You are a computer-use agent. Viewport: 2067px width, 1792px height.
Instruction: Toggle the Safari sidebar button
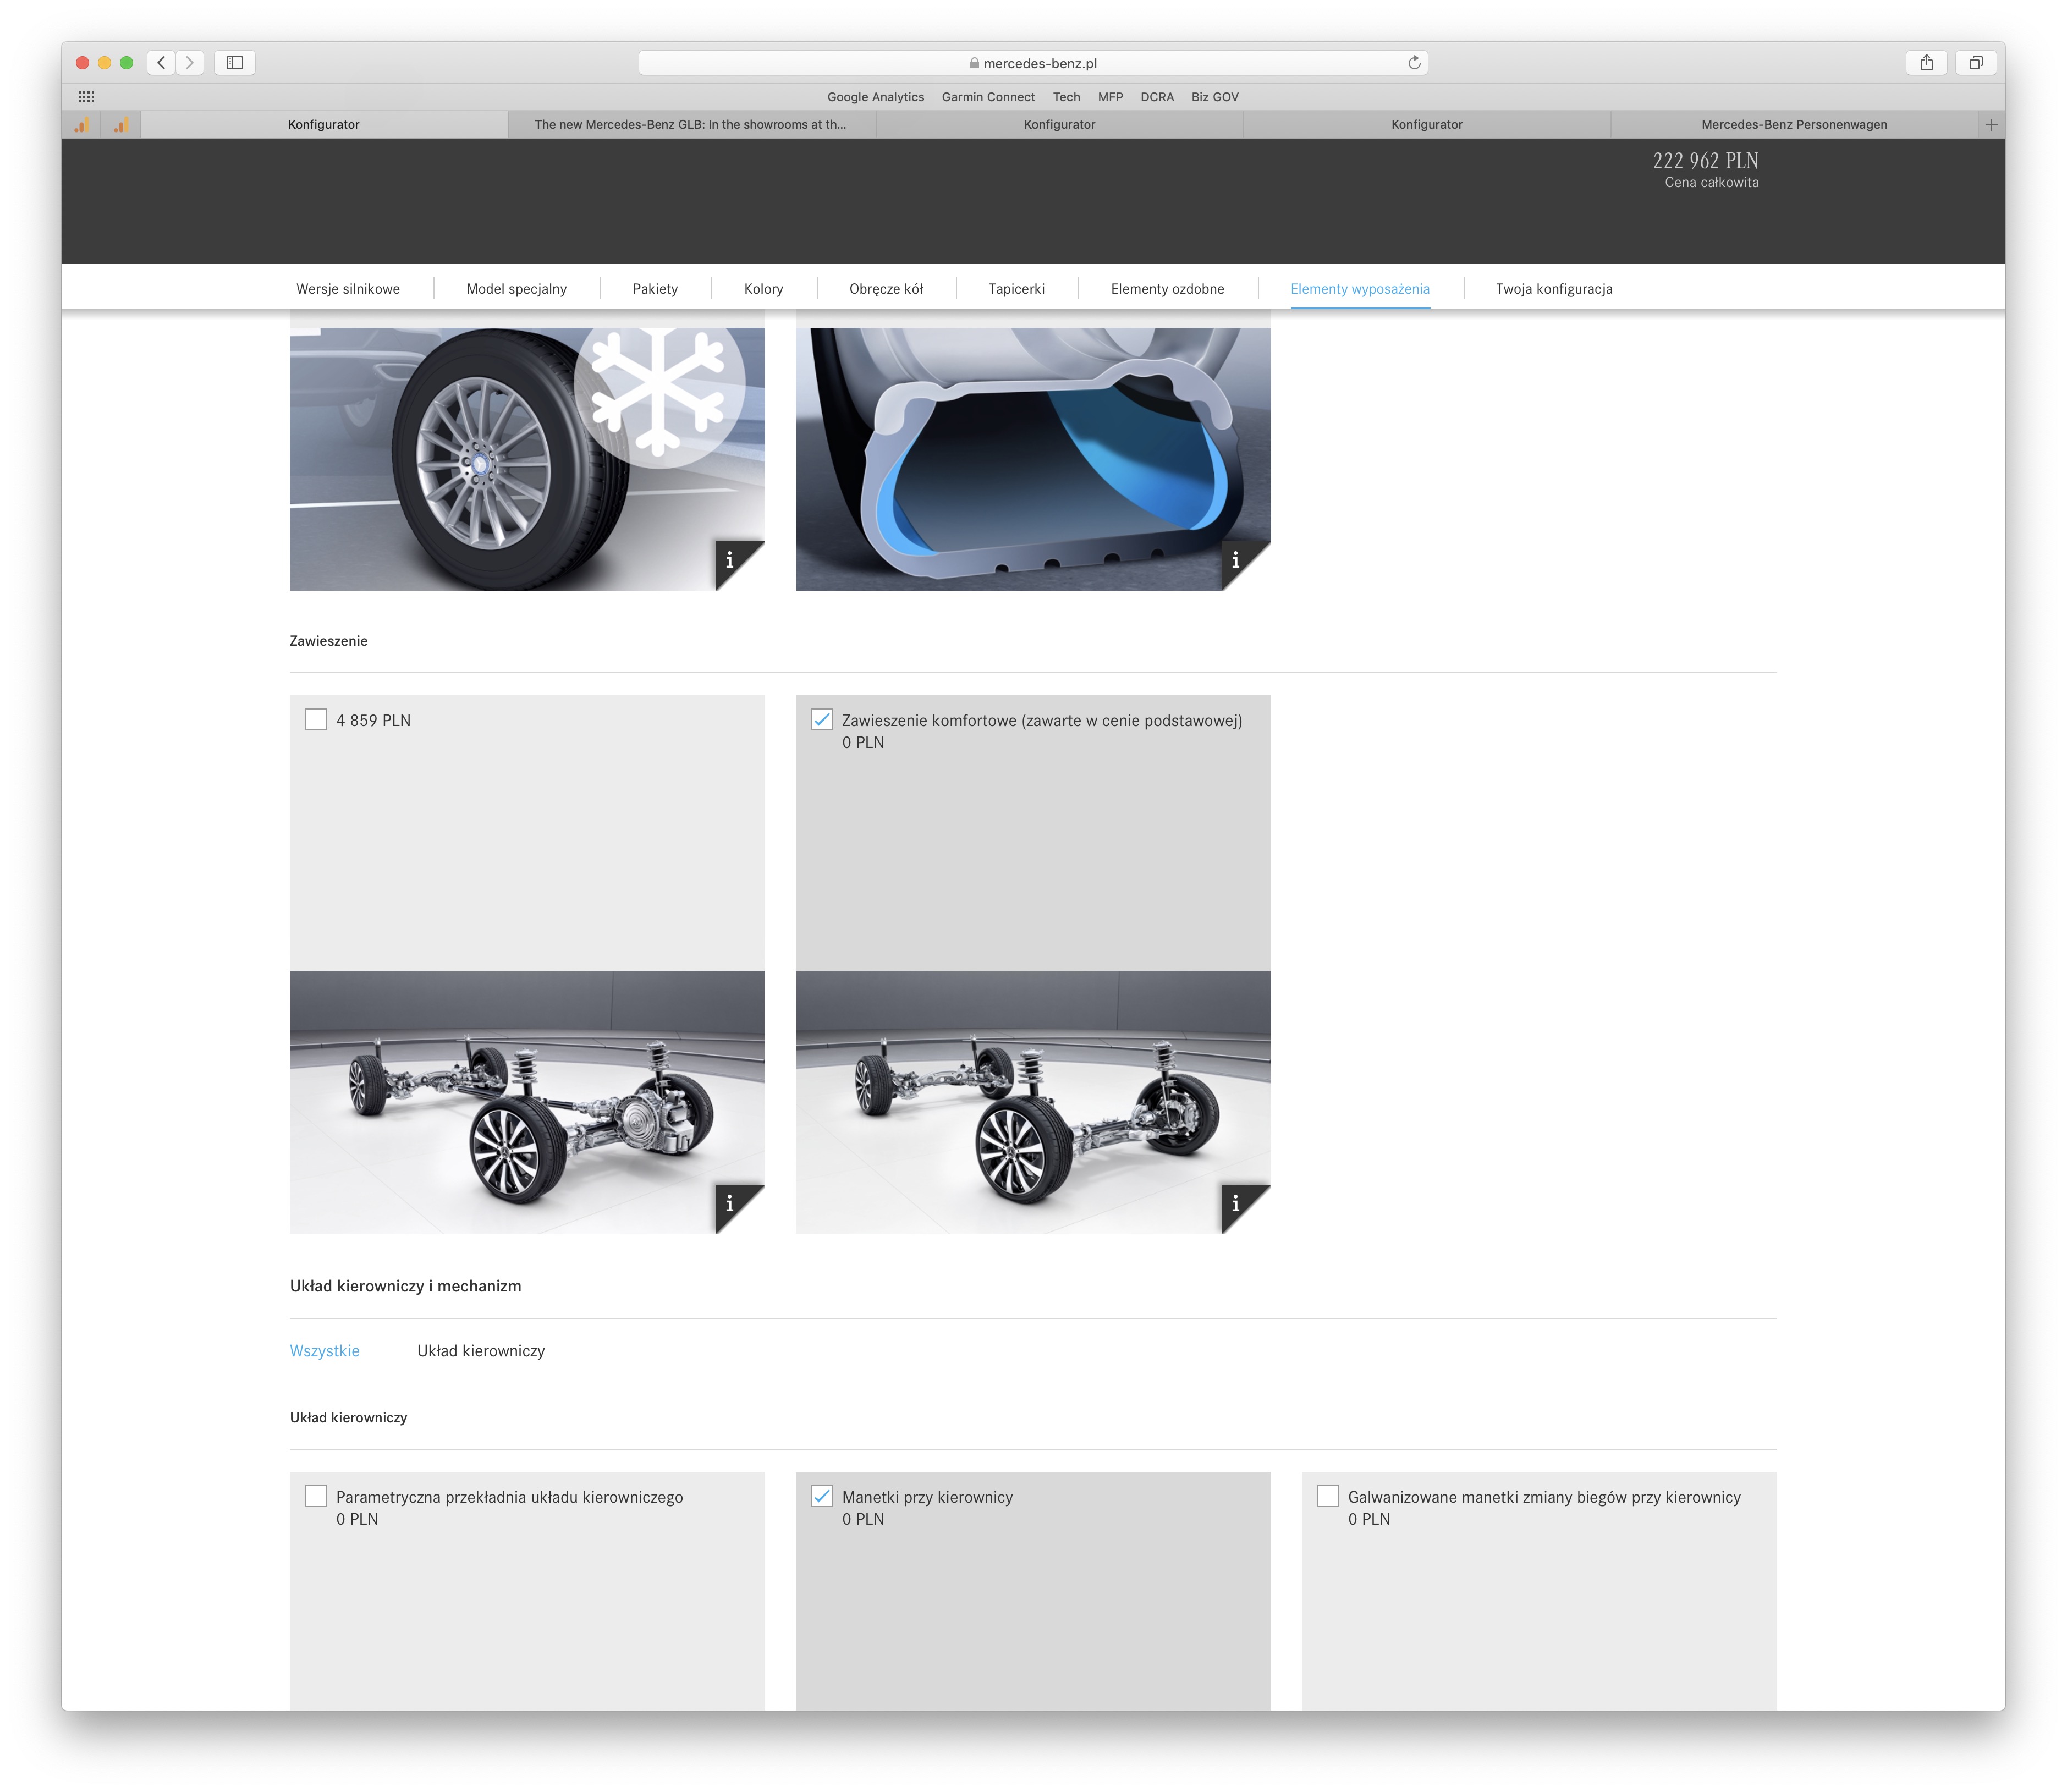coord(235,63)
